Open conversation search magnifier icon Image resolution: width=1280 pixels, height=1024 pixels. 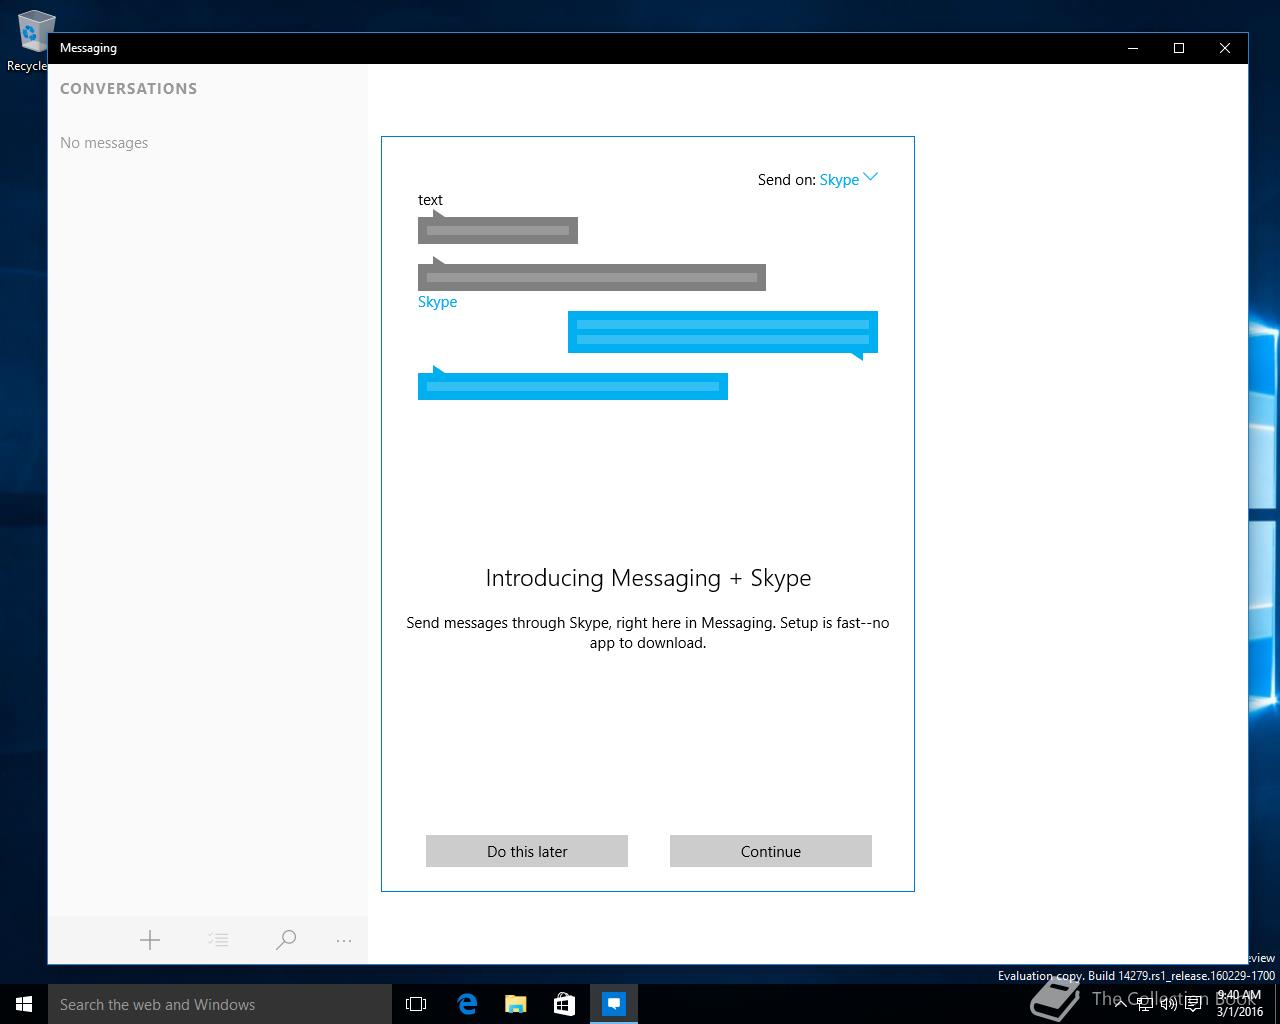click(286, 940)
